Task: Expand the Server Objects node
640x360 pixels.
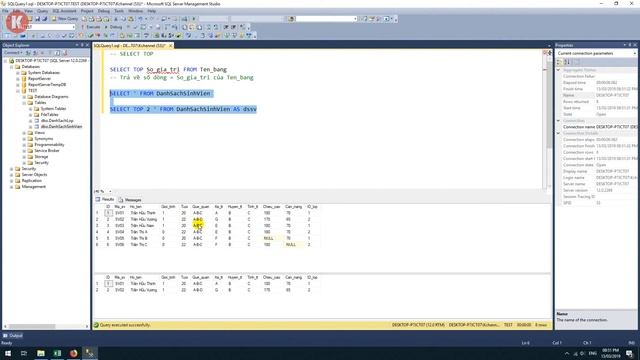Action: 12,175
